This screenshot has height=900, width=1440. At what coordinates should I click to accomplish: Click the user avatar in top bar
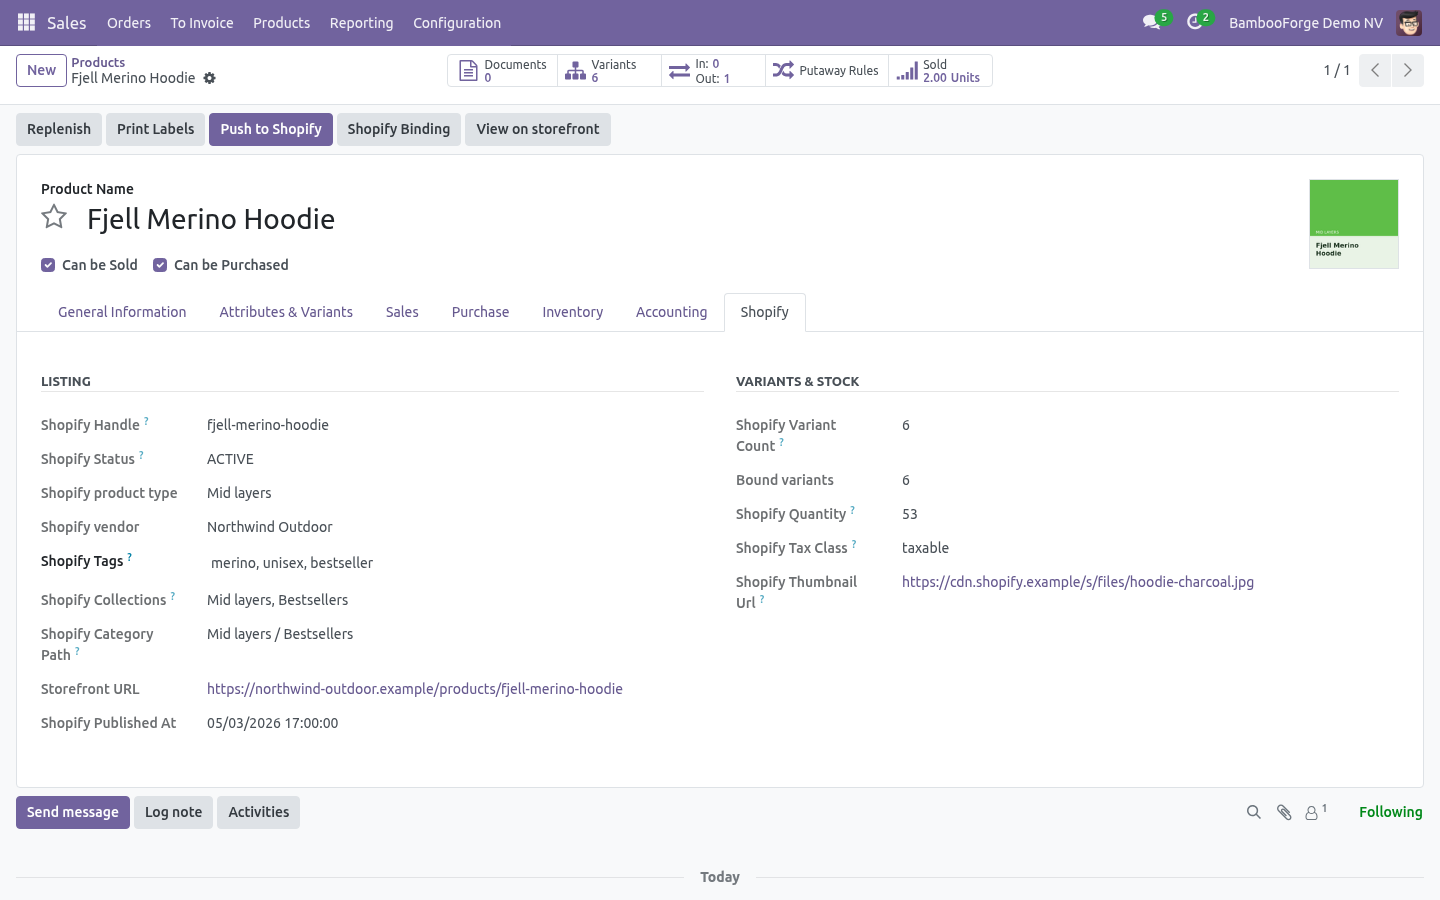pyautogui.click(x=1409, y=22)
